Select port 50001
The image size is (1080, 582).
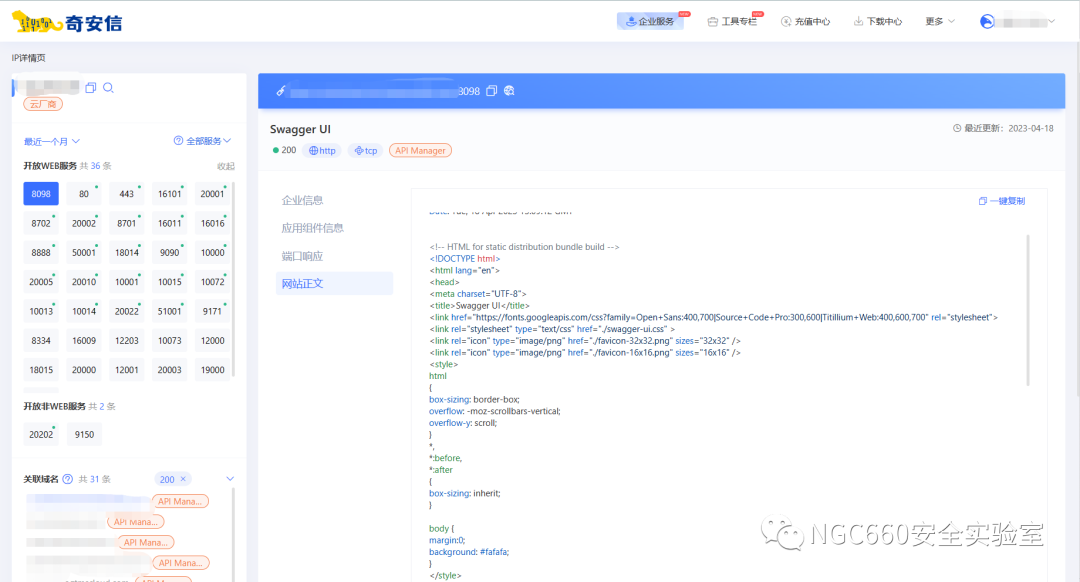coord(84,252)
